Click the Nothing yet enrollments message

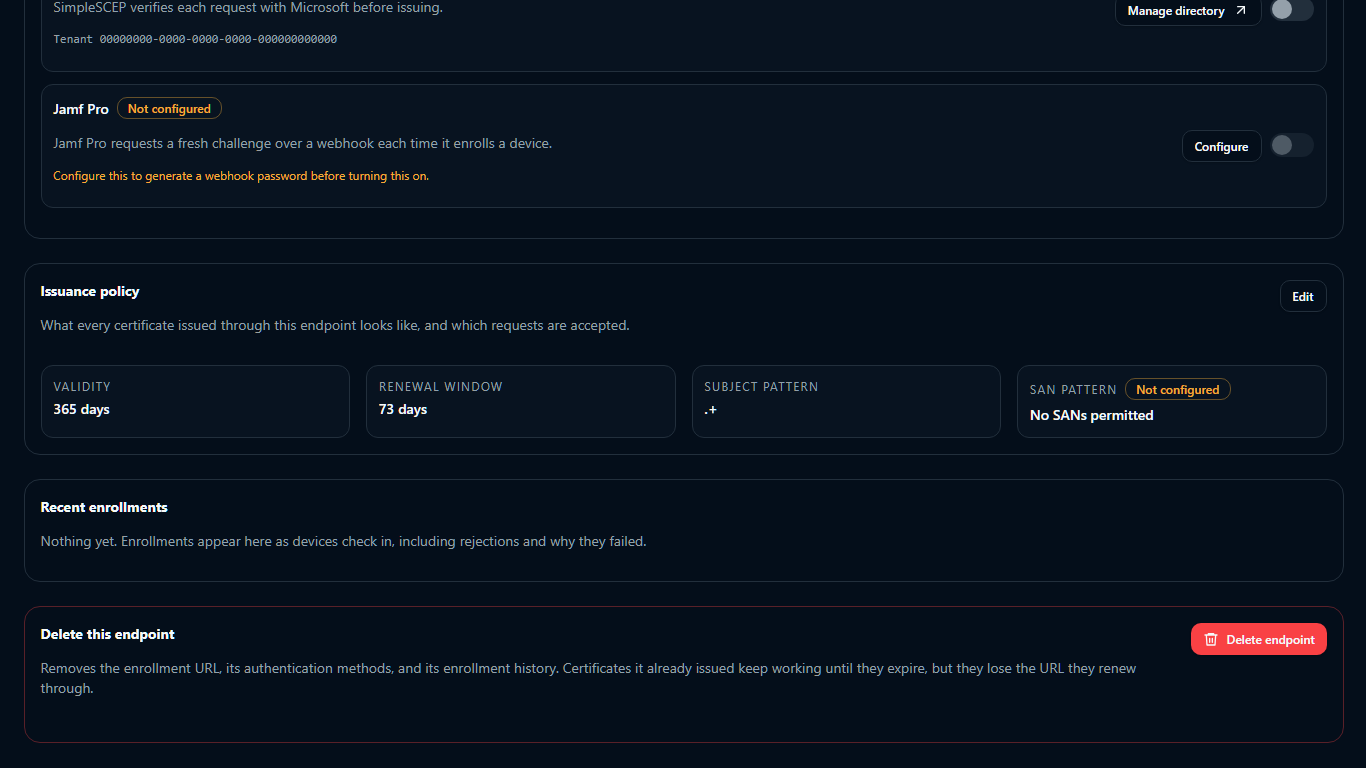pos(343,541)
